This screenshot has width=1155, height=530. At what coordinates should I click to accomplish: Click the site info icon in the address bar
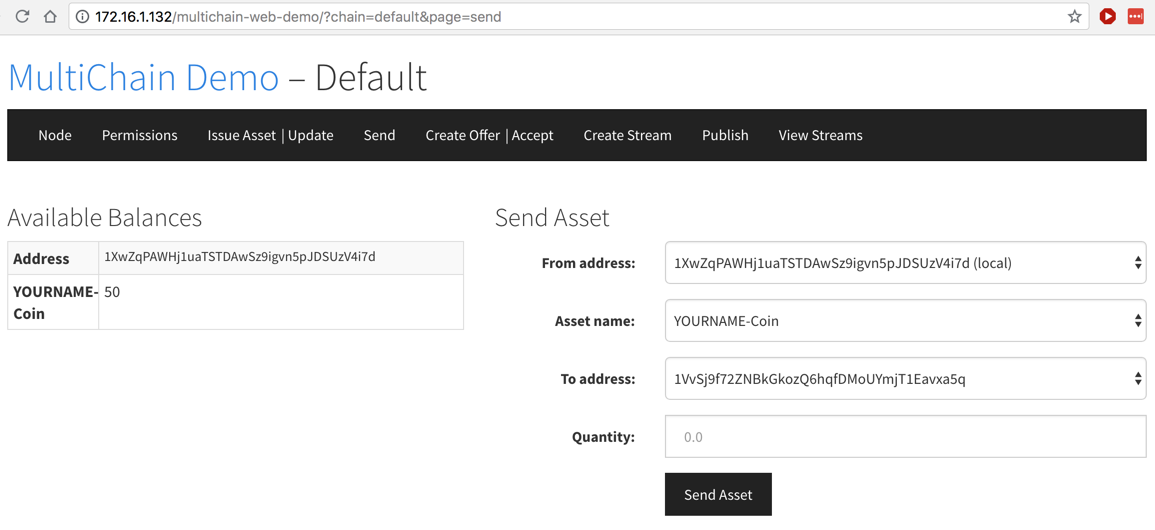pos(83,17)
